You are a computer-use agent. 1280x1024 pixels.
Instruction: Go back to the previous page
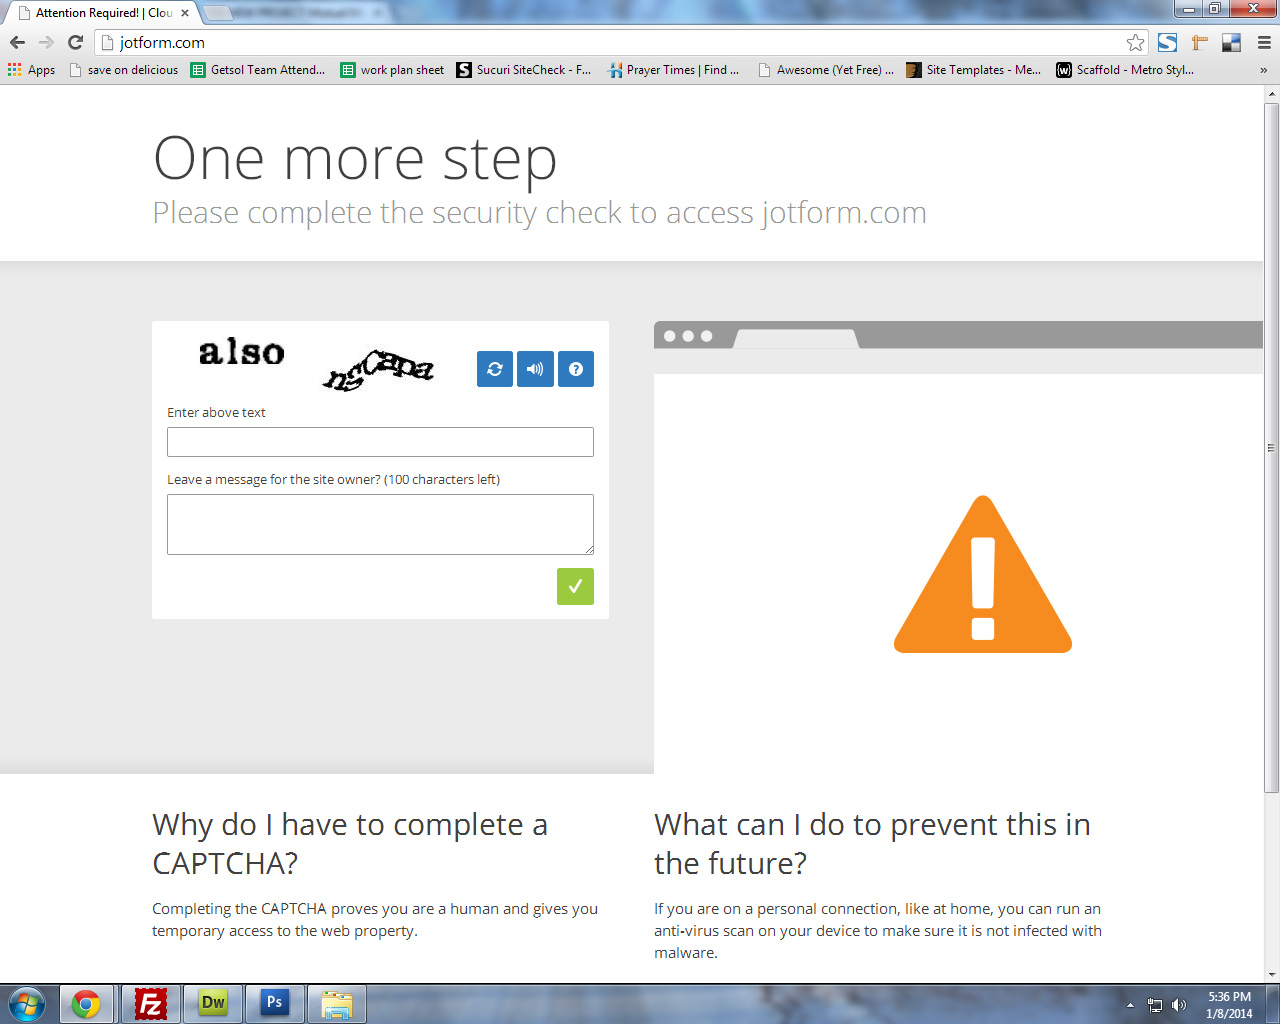[17, 43]
